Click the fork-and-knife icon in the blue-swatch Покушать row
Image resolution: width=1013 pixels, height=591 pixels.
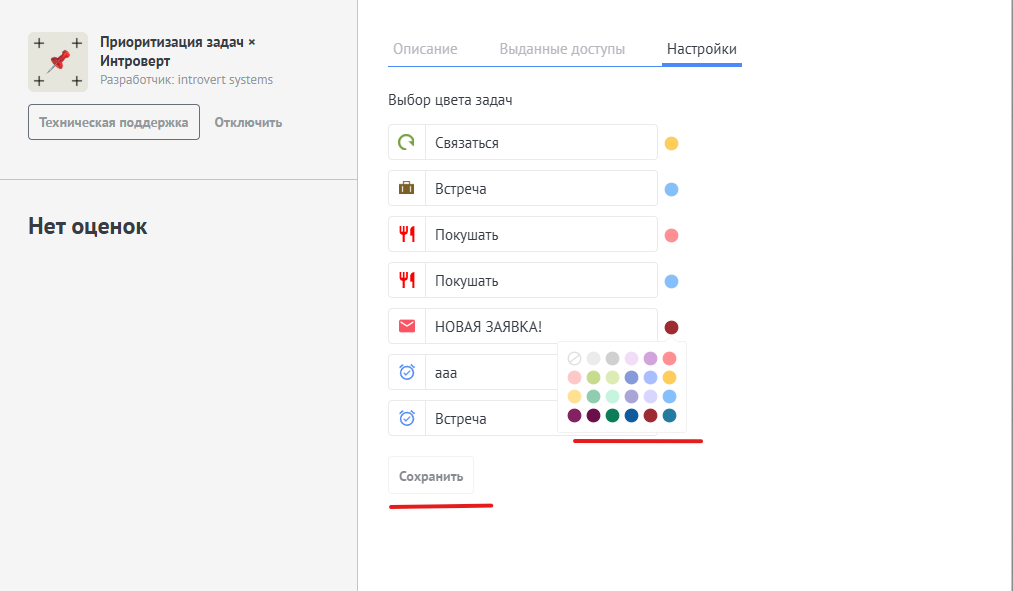[406, 280]
